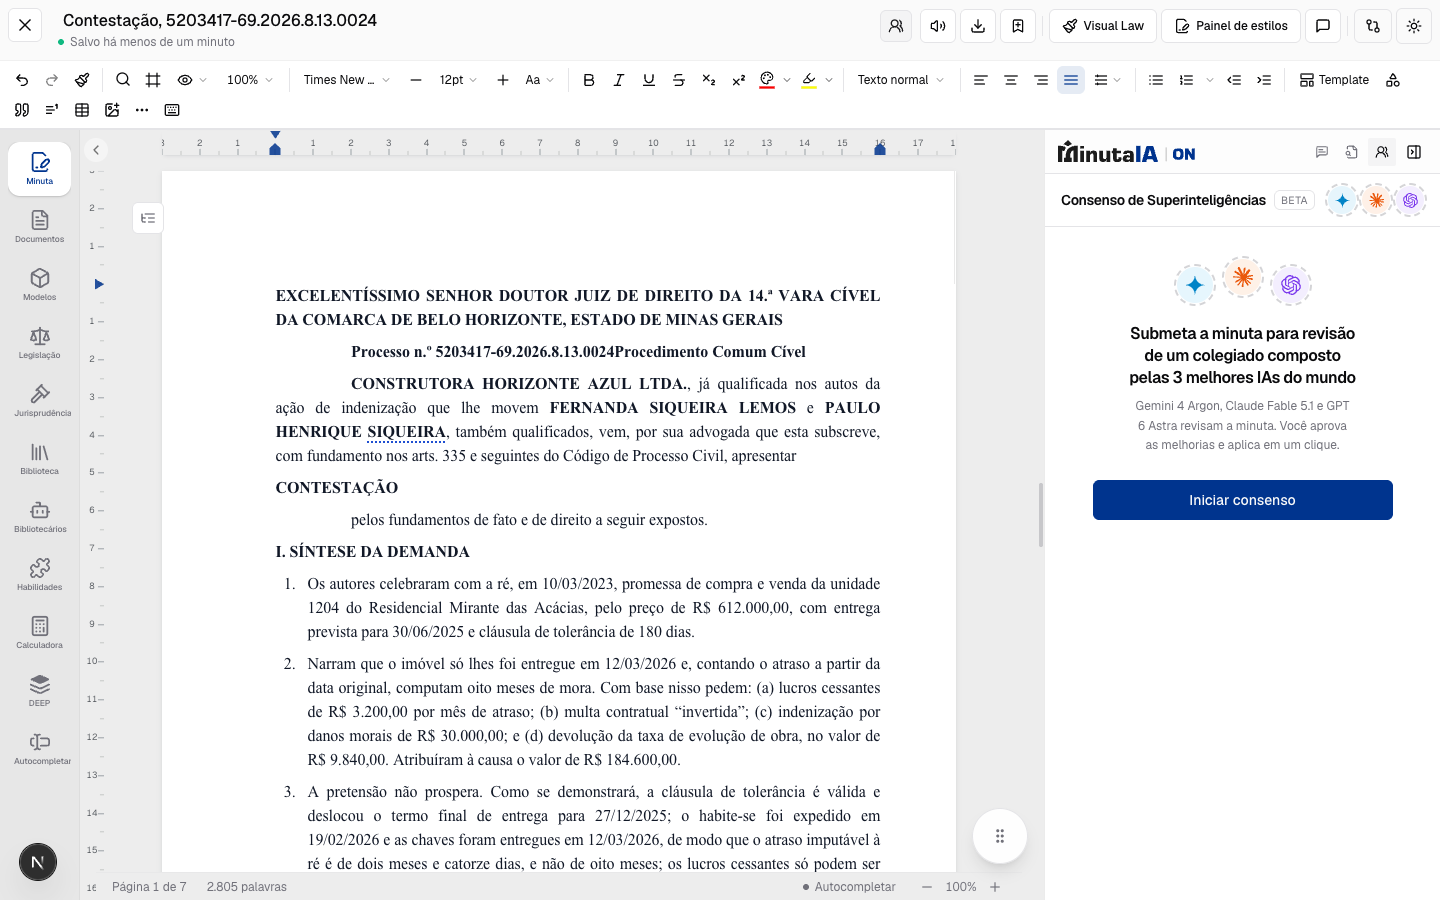Click the Template button
This screenshot has width=1440, height=900.
pos(1334,80)
